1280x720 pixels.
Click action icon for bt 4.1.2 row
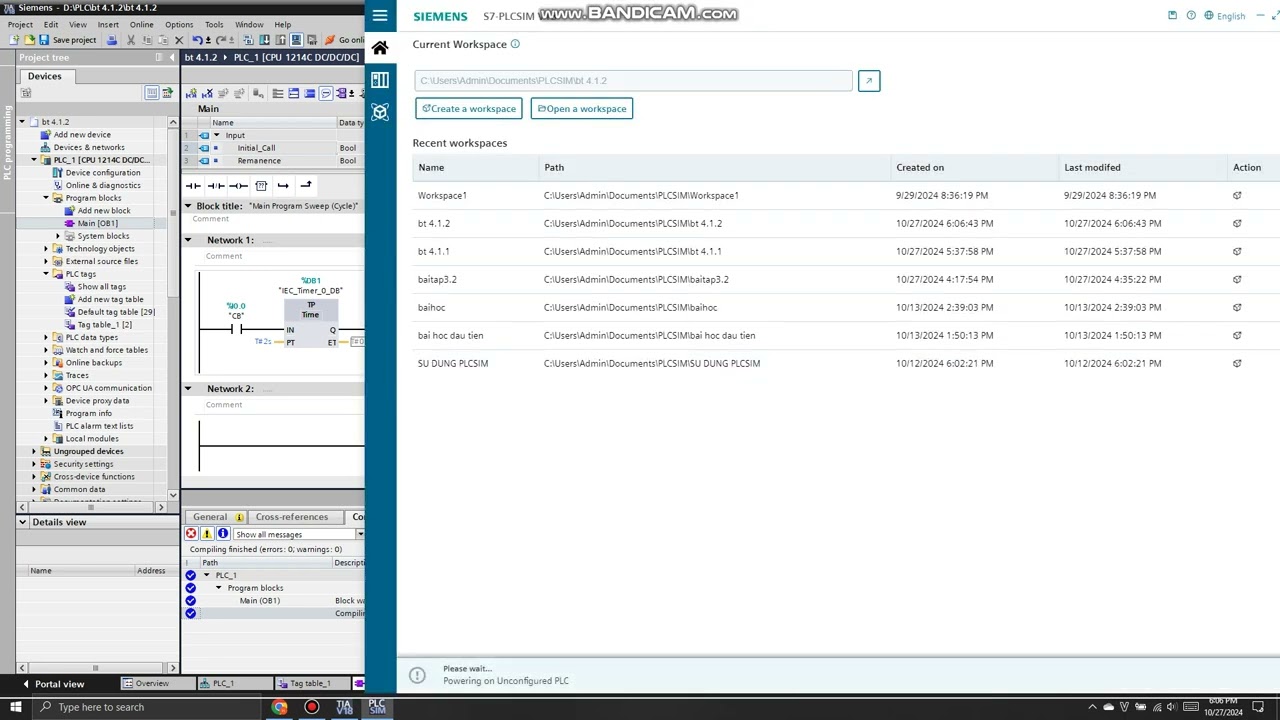pyautogui.click(x=1237, y=224)
